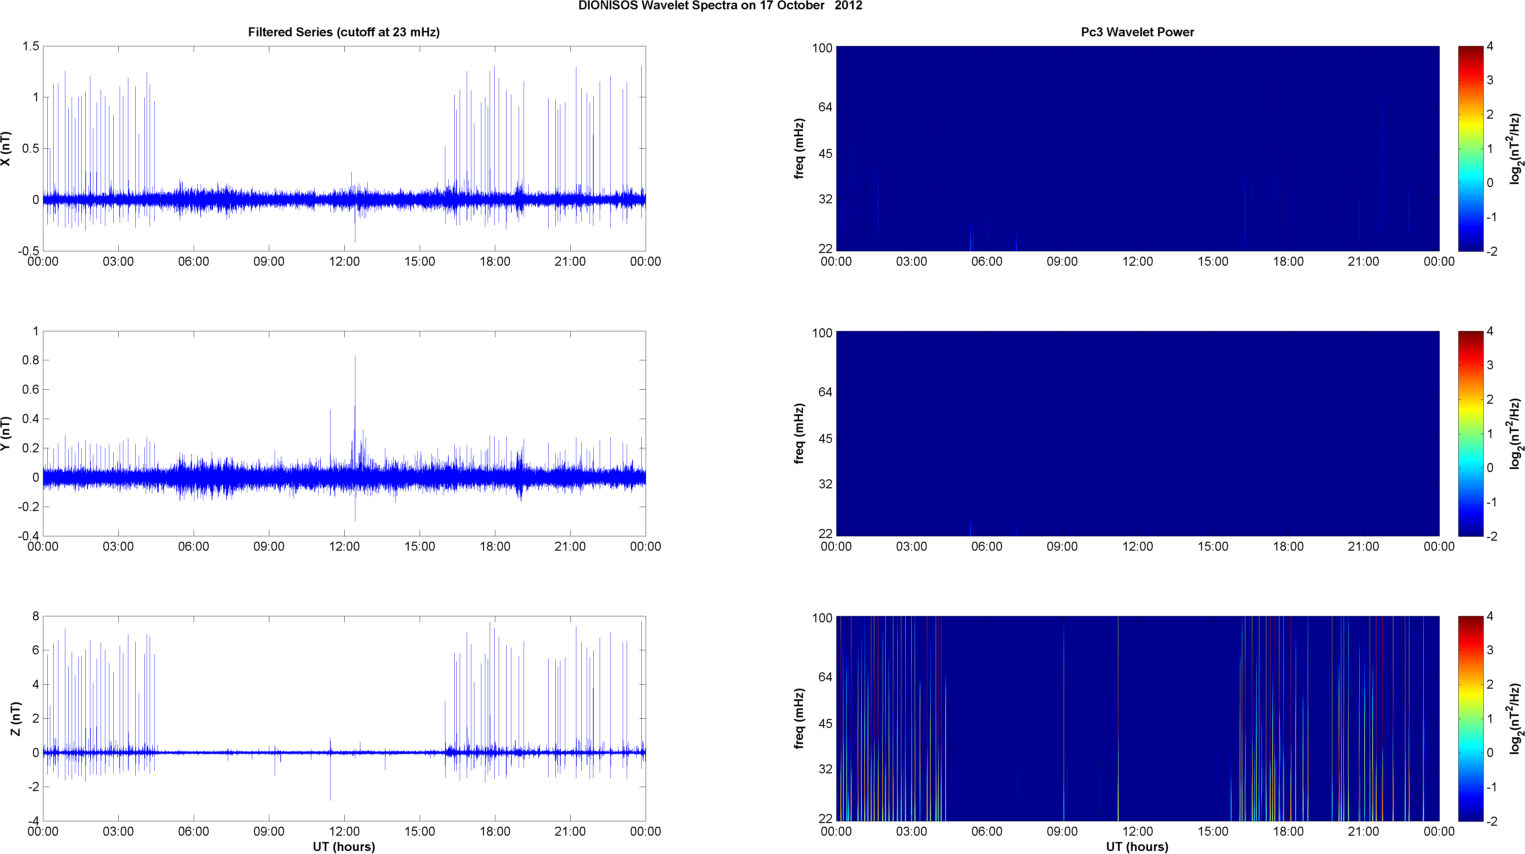Click the X (nT) axis label
This screenshot has width=1525, height=854.
tap(6, 149)
